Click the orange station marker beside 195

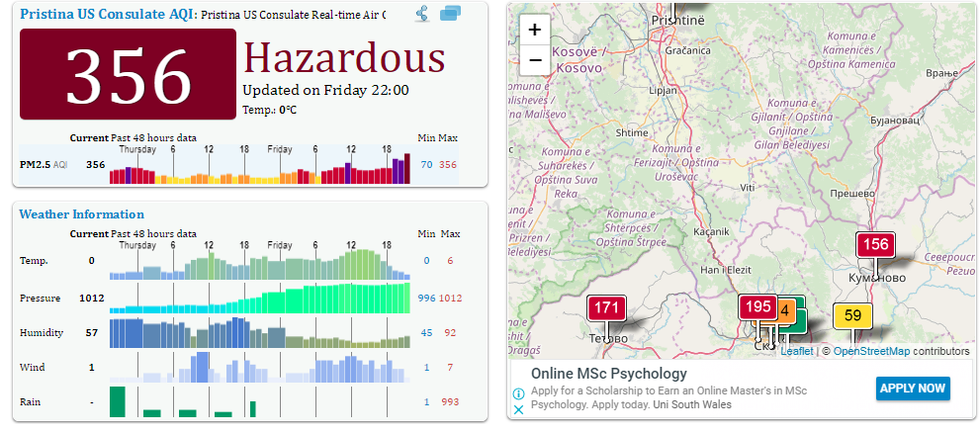tap(786, 310)
